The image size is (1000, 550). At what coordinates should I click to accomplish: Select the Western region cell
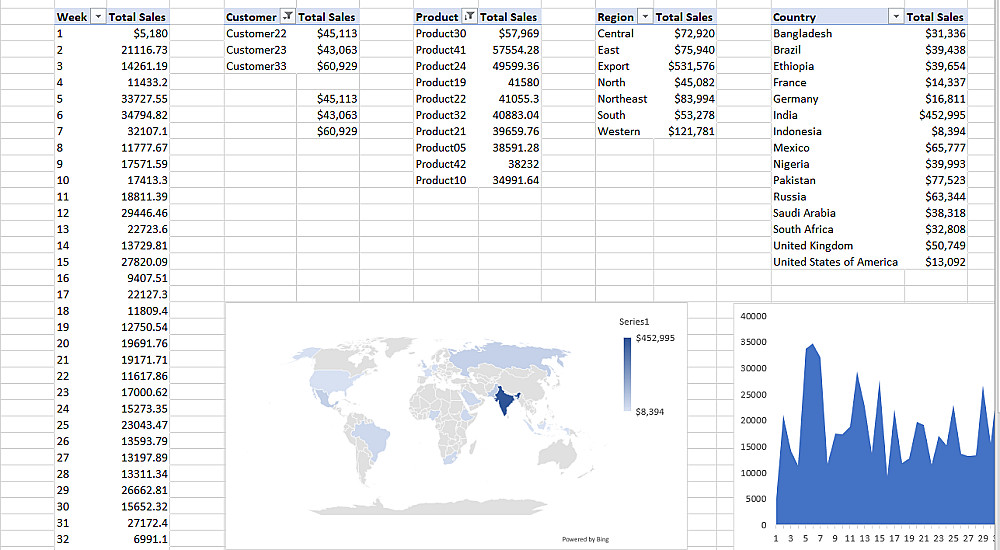619,131
